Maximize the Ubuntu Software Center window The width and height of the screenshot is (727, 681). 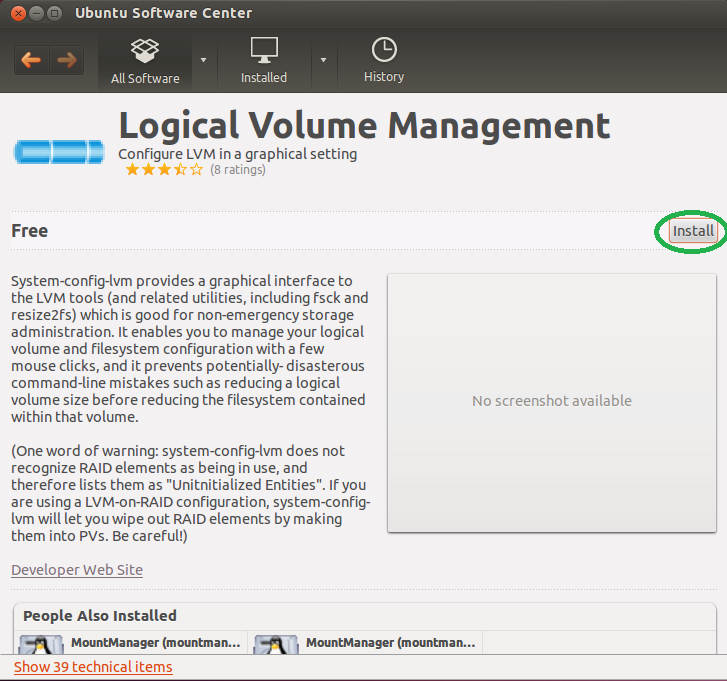coord(55,13)
